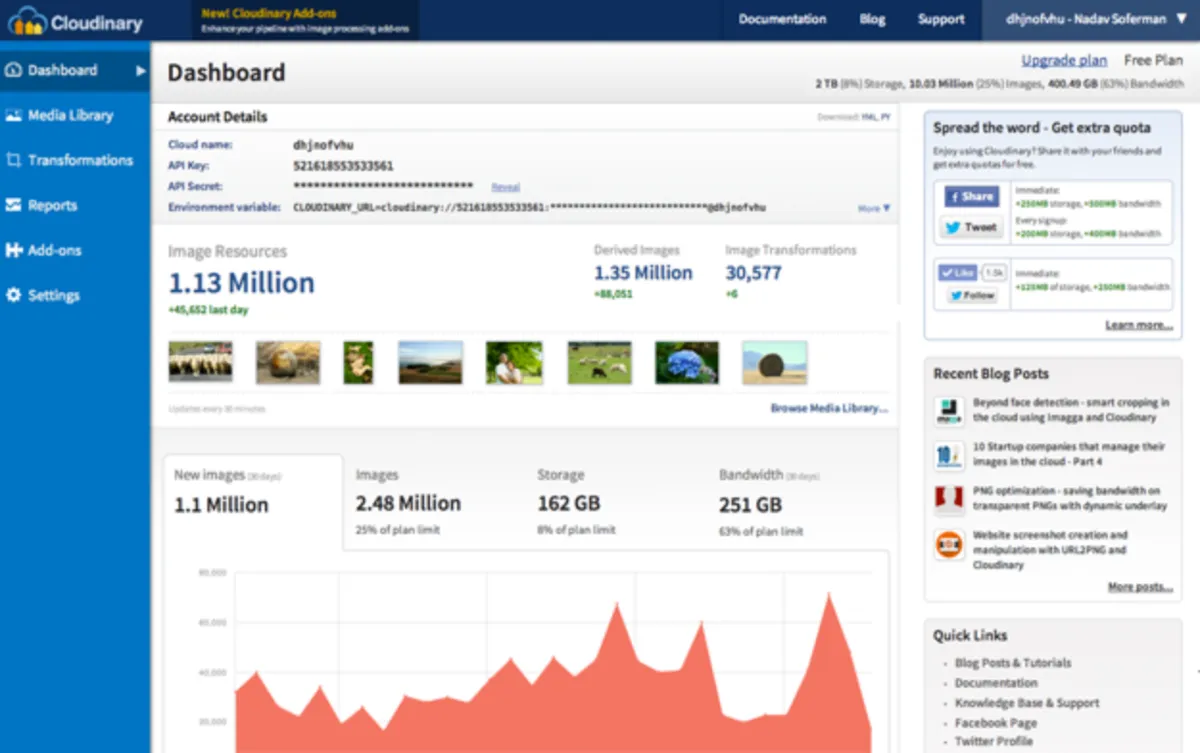Open the sheep flock thumbnail
This screenshot has width=1200, height=753.
[200, 362]
